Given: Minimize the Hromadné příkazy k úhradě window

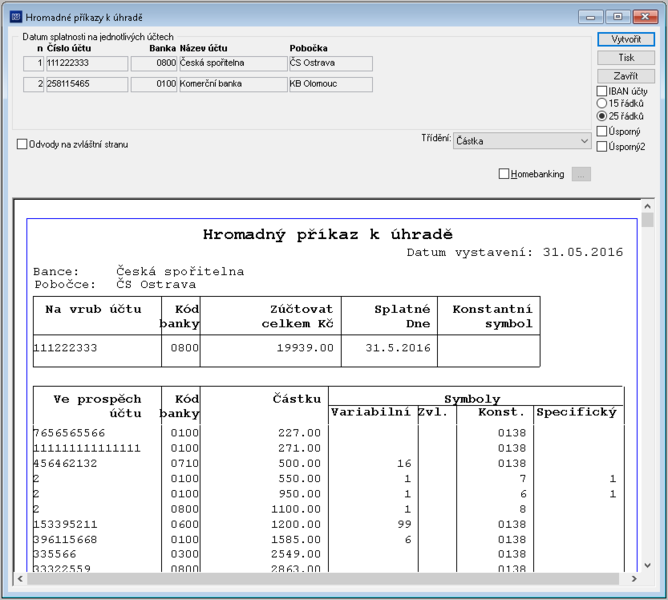Looking at the screenshot, I should pyautogui.click(x=590, y=17).
